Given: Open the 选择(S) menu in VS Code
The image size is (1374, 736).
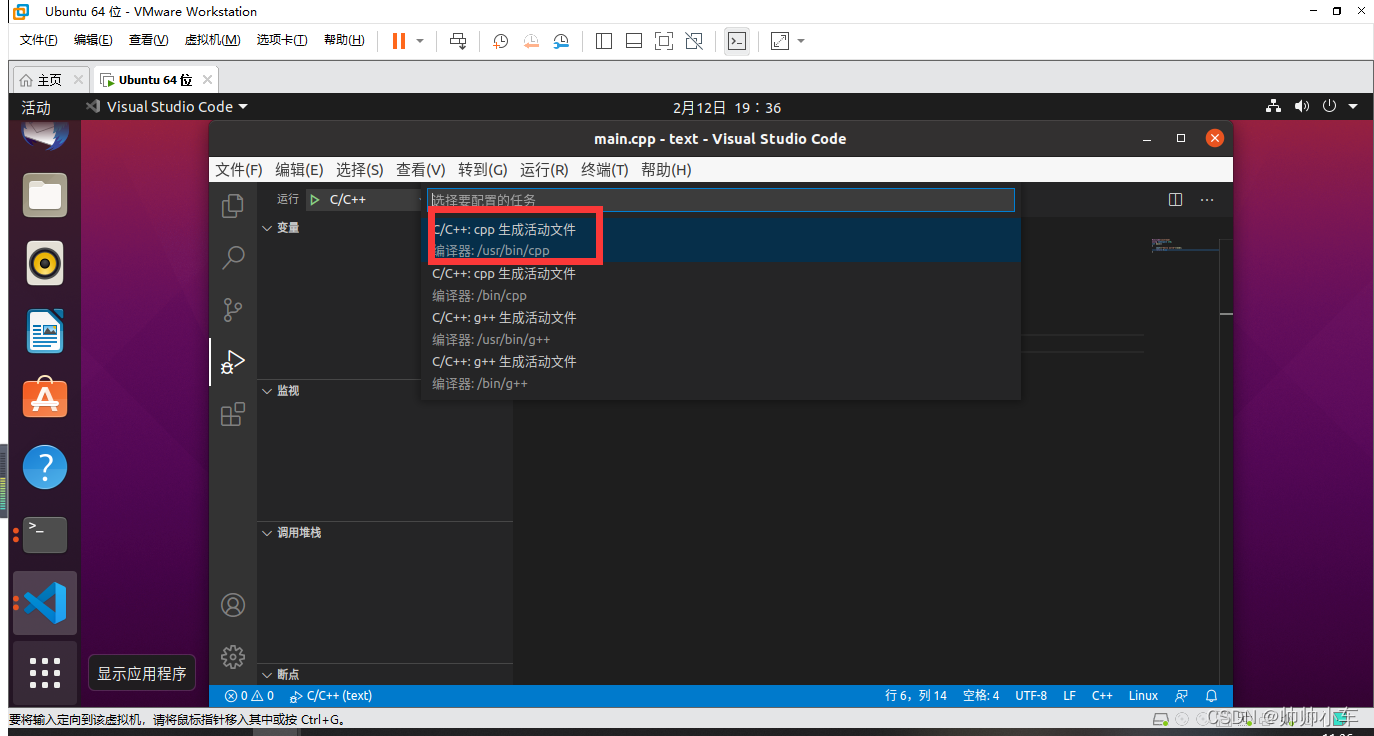Looking at the screenshot, I should click(360, 170).
